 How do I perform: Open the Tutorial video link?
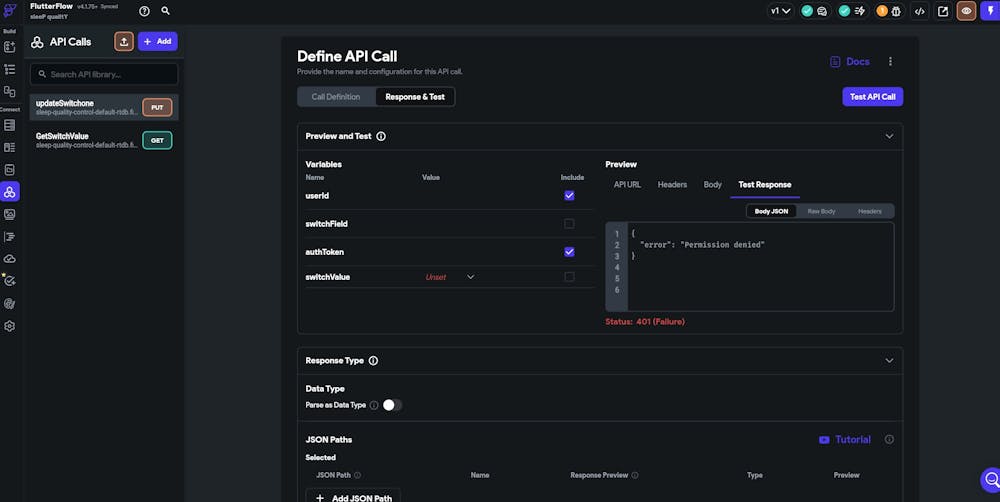pyautogui.click(x=844, y=439)
